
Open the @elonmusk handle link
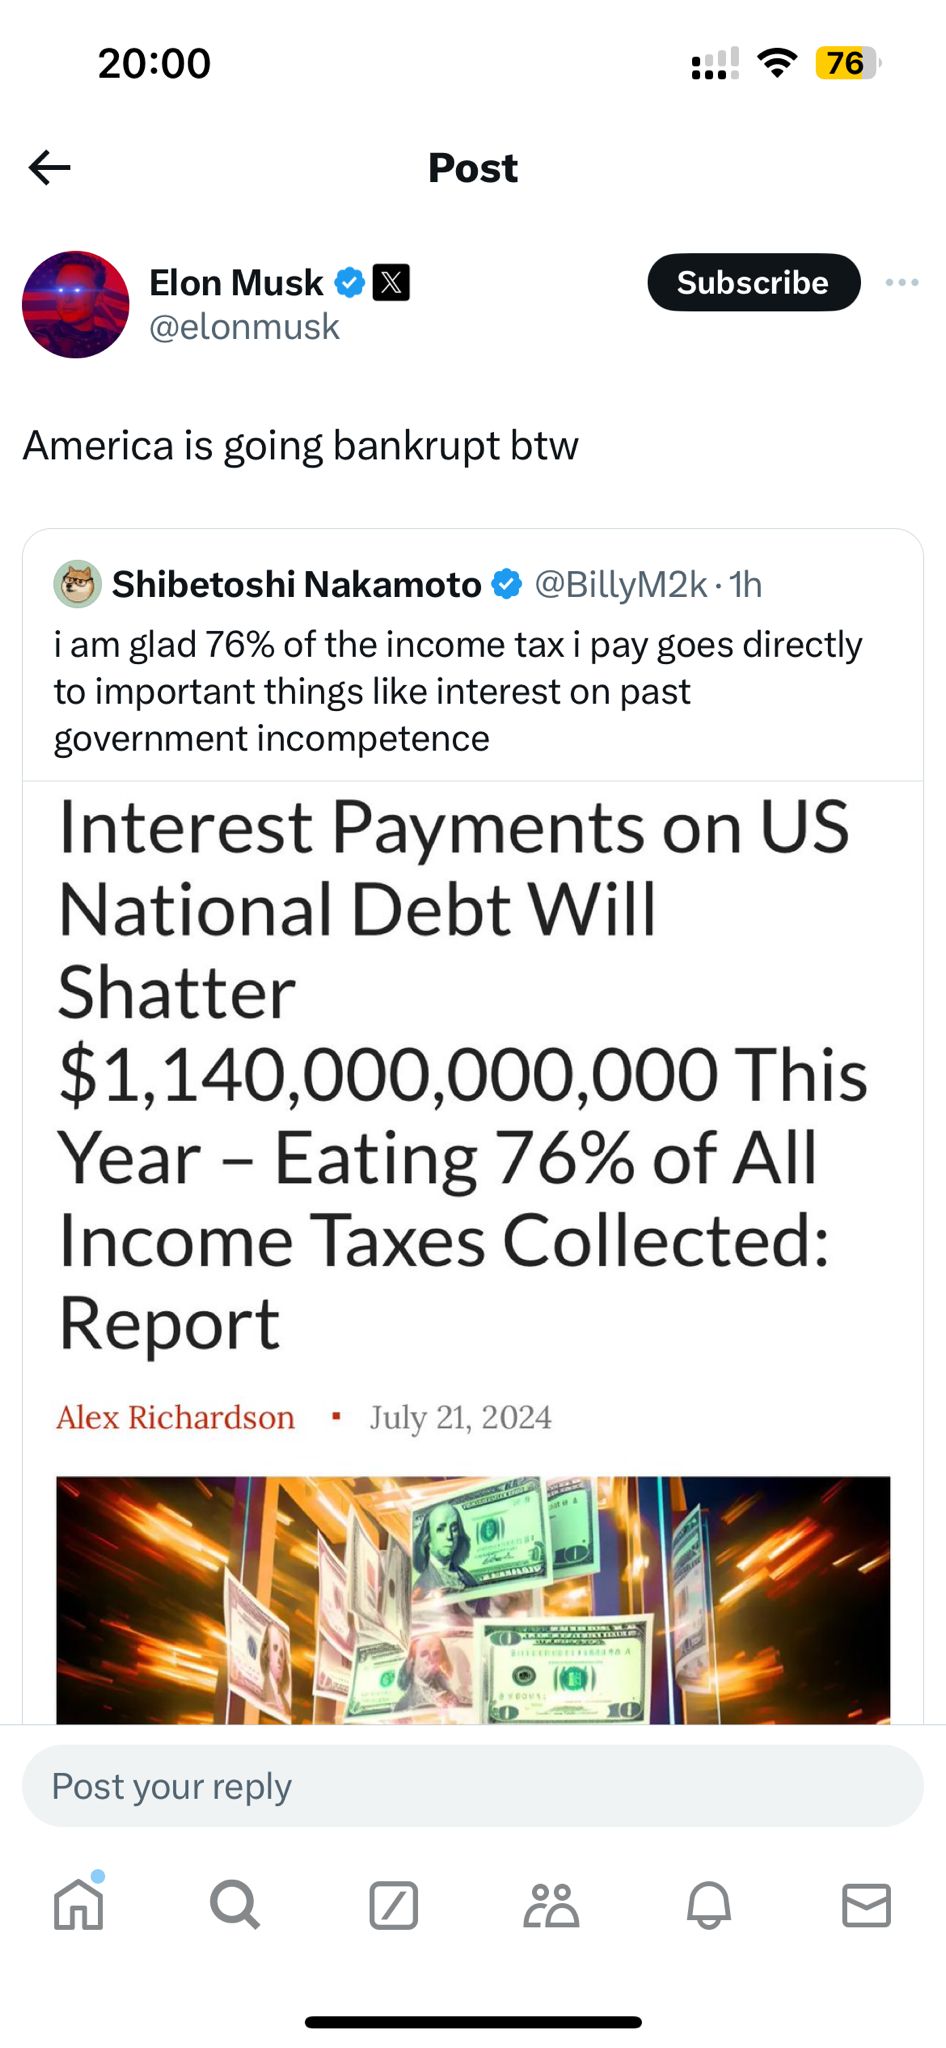click(x=244, y=327)
